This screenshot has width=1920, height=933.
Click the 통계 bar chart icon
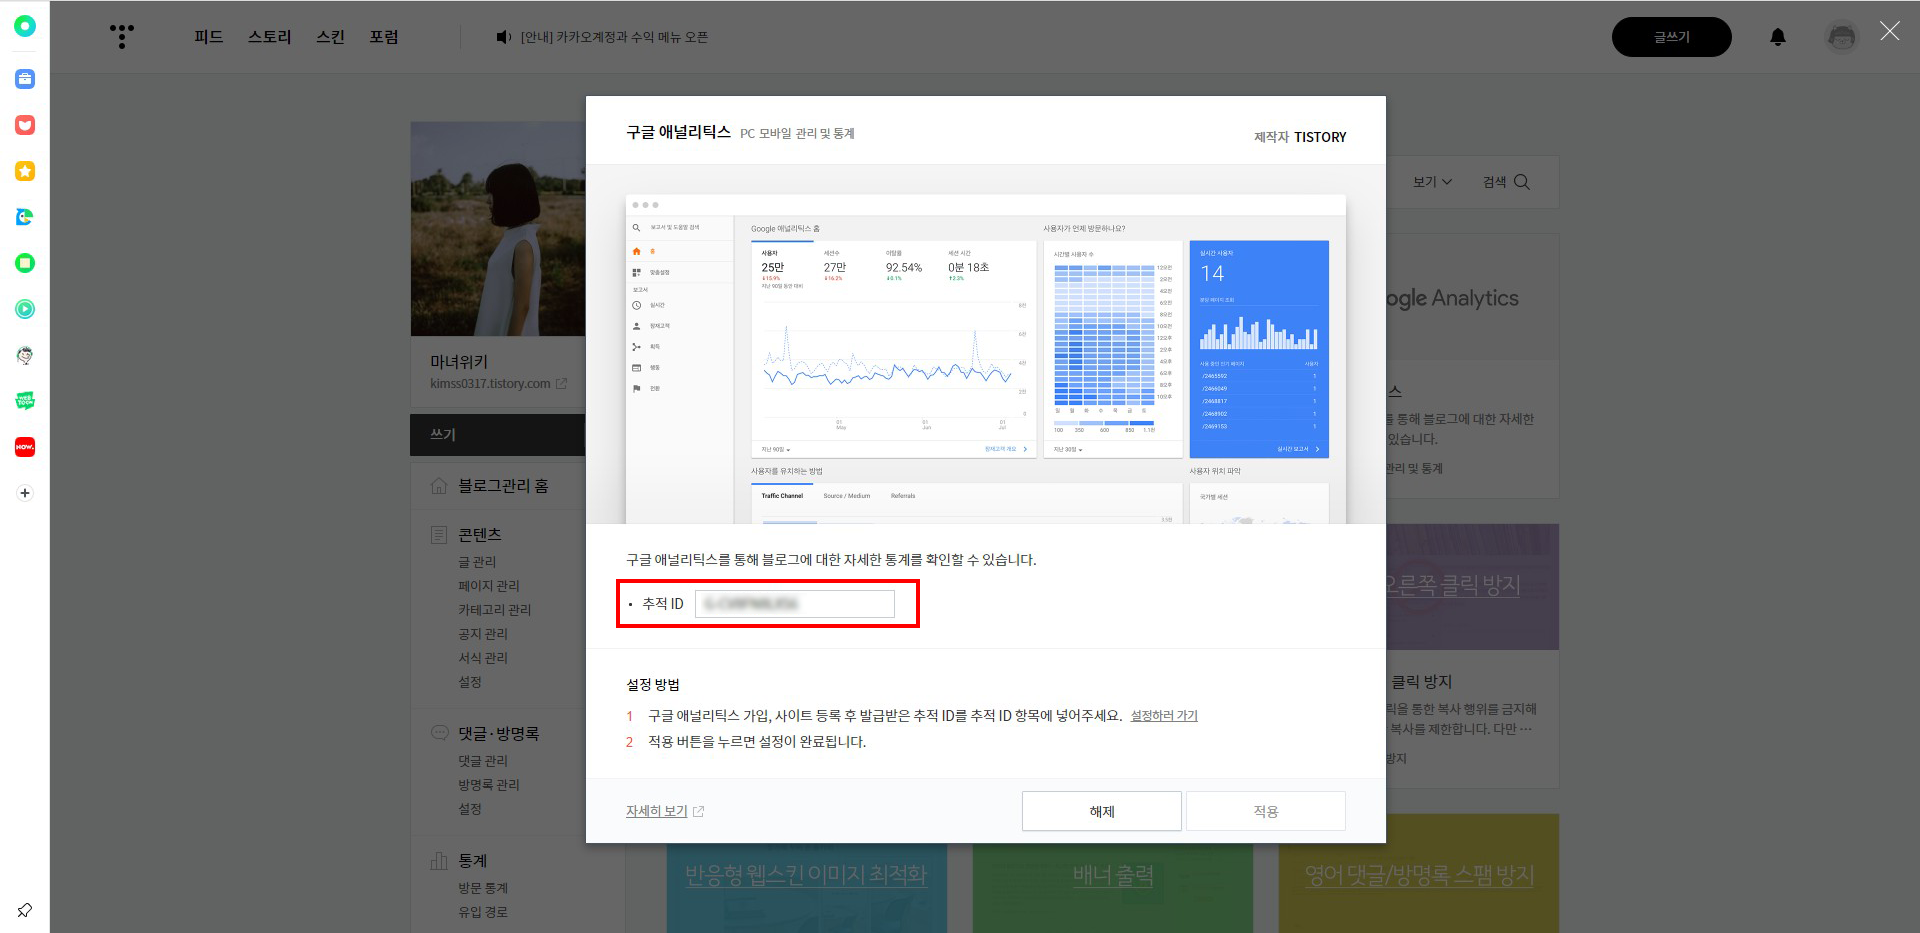coord(438,861)
